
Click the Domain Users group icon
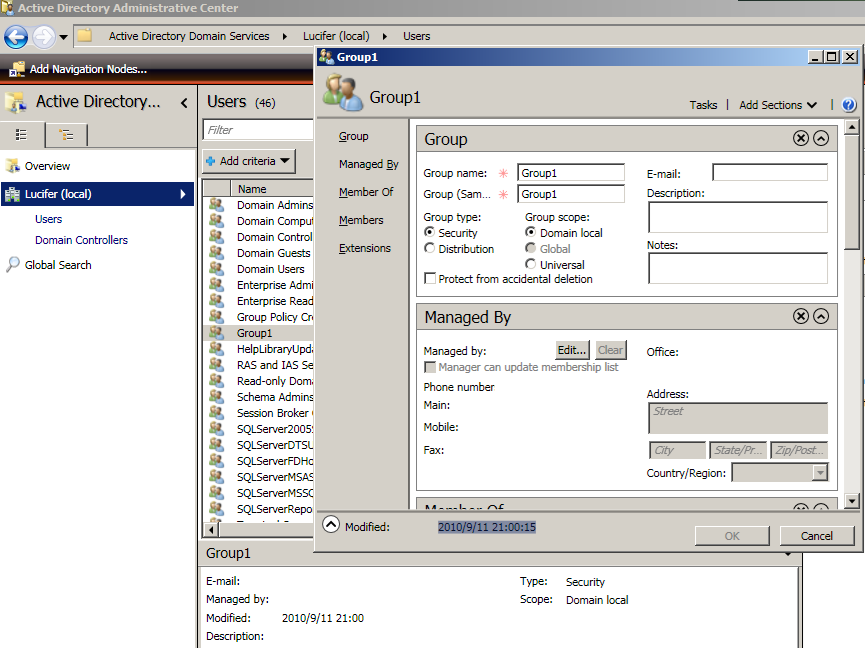tap(216, 269)
